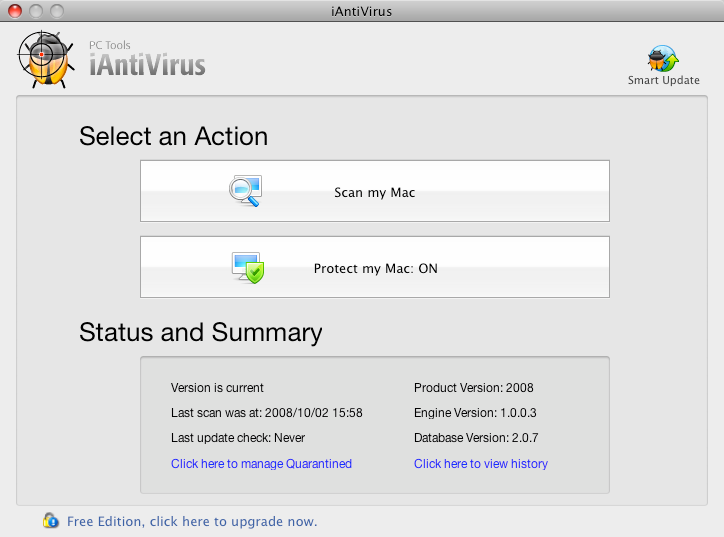Run Smart Update via its icon
Screen dimensions: 724x537
(663, 57)
